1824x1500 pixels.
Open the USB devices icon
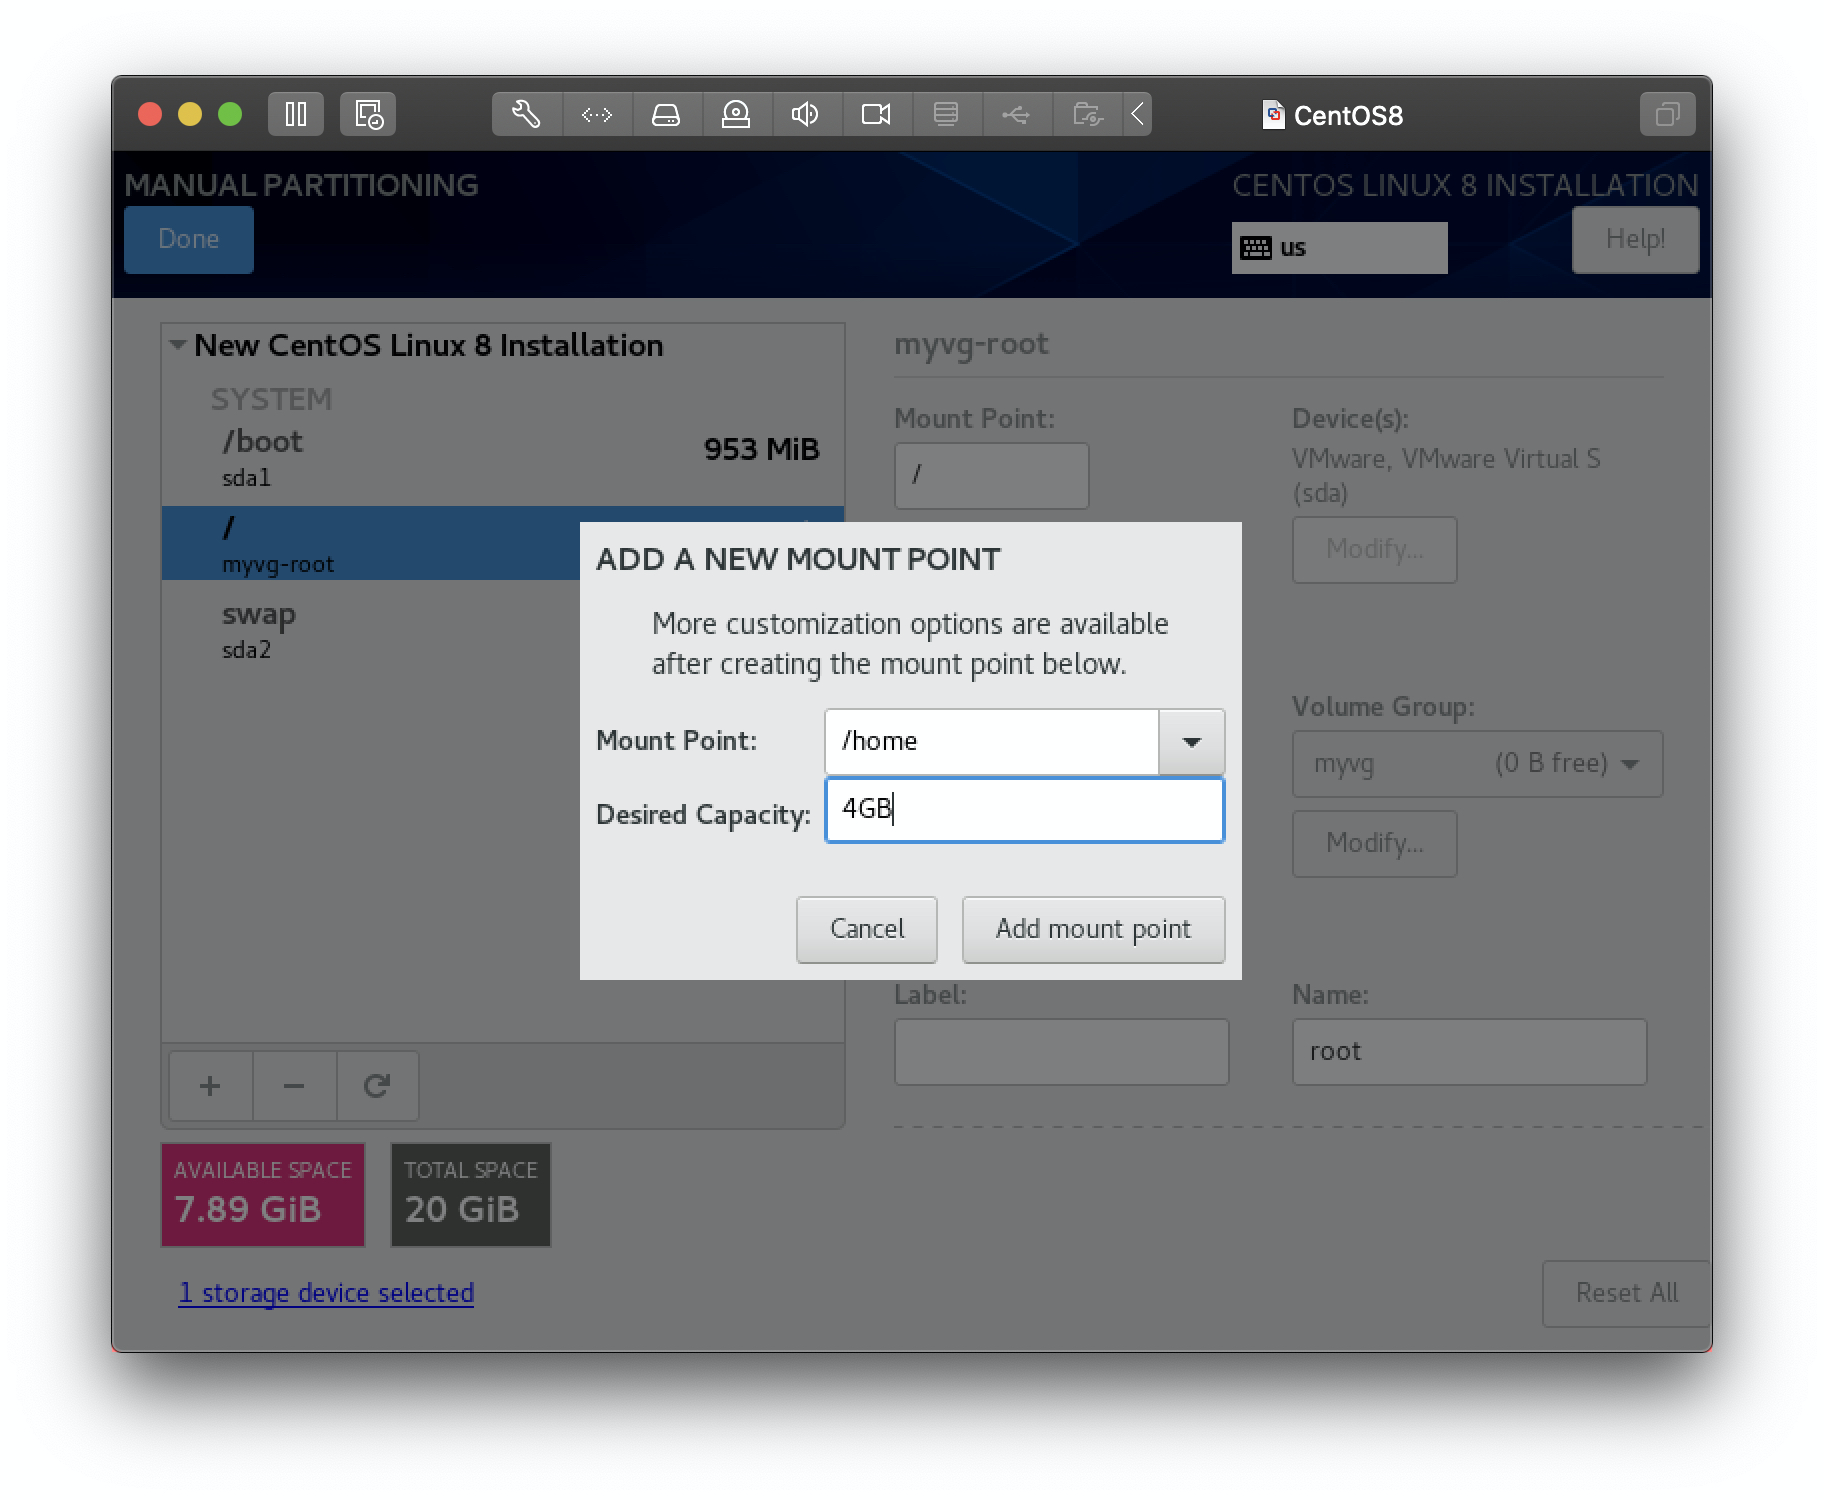[x=1016, y=114]
